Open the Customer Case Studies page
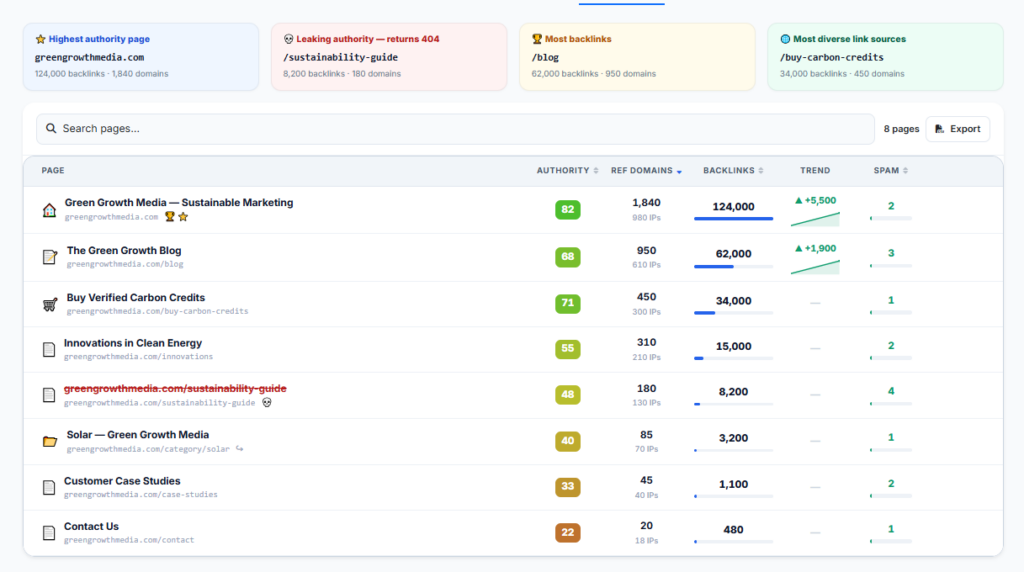 pos(122,481)
